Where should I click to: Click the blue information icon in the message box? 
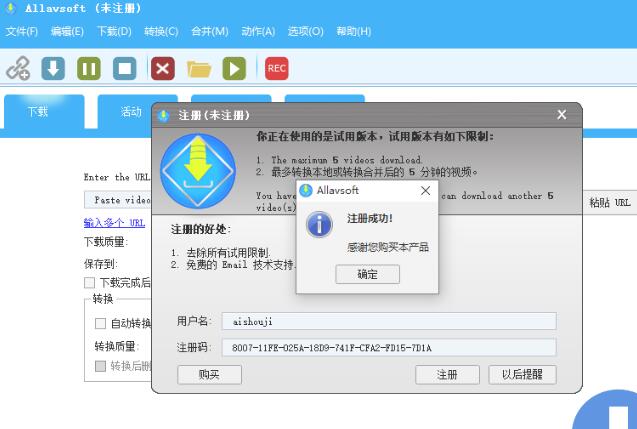point(319,224)
